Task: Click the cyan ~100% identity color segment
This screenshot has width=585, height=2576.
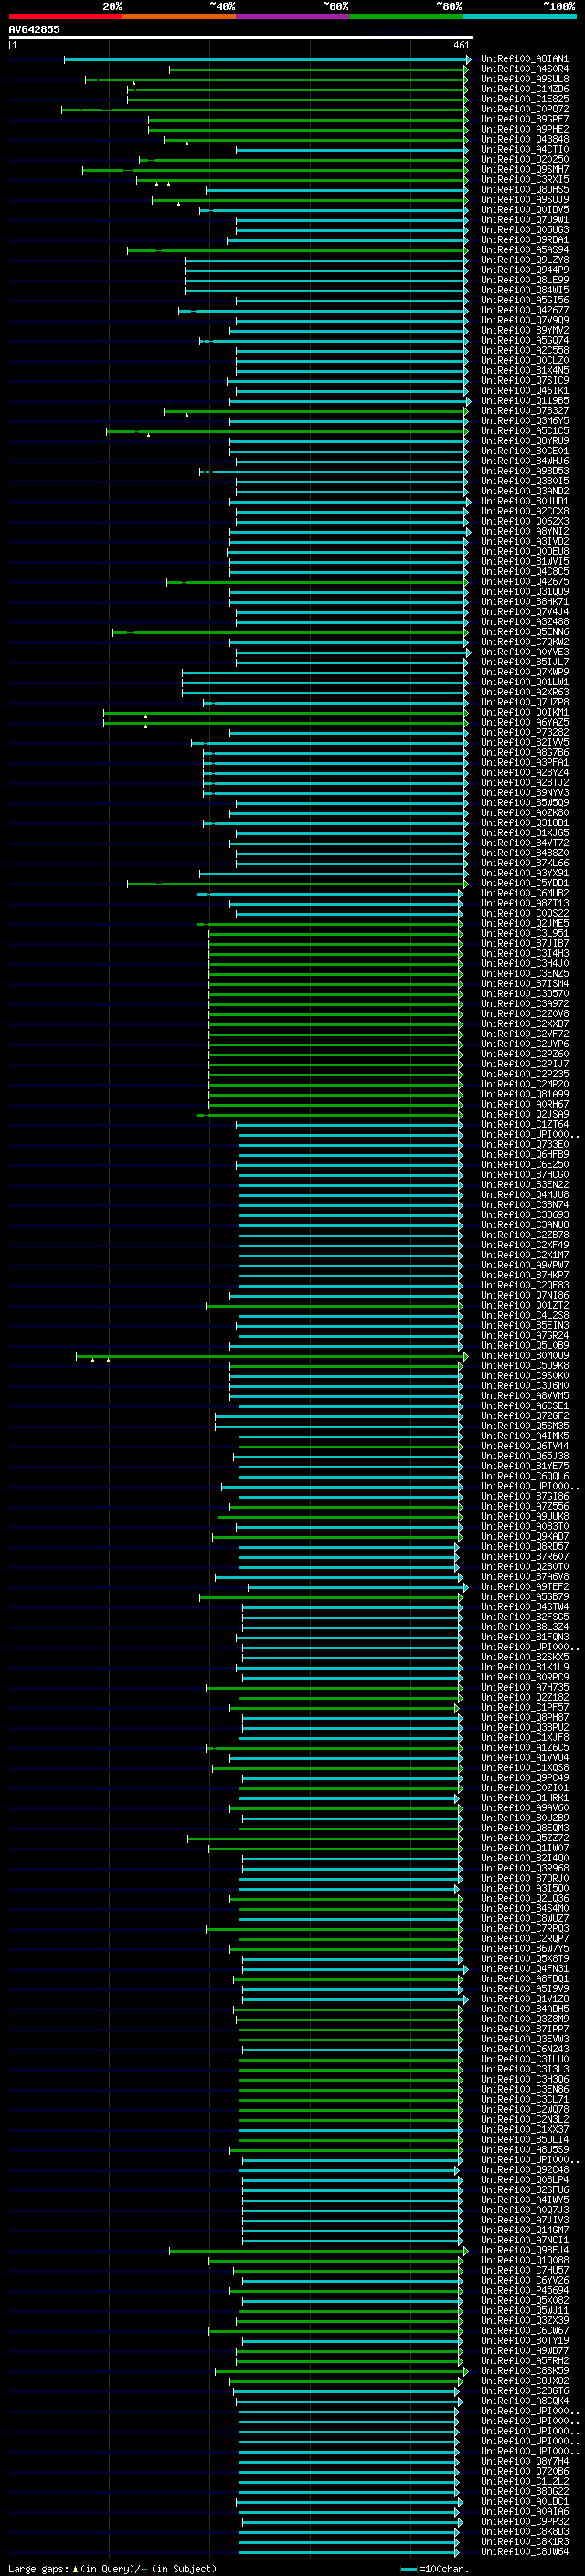Action: [x=519, y=16]
